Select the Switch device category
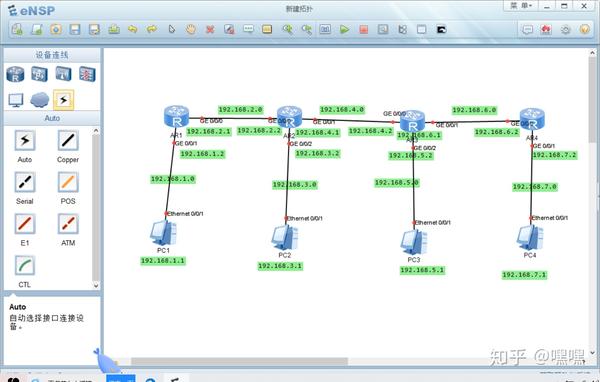 point(39,74)
